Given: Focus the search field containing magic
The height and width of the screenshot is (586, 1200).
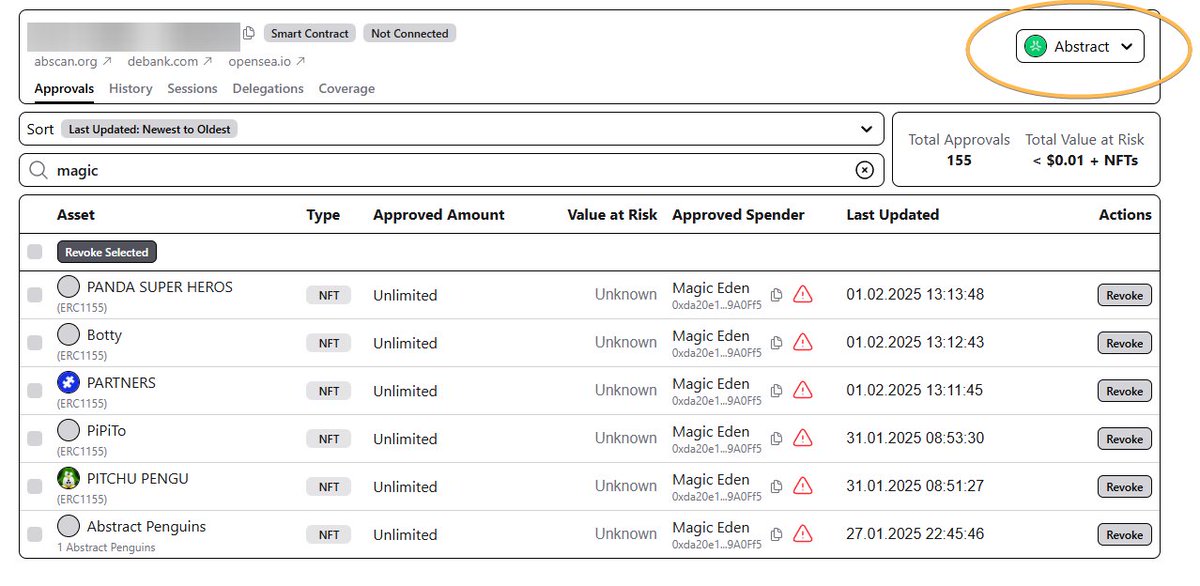Looking at the screenshot, I should [451, 170].
